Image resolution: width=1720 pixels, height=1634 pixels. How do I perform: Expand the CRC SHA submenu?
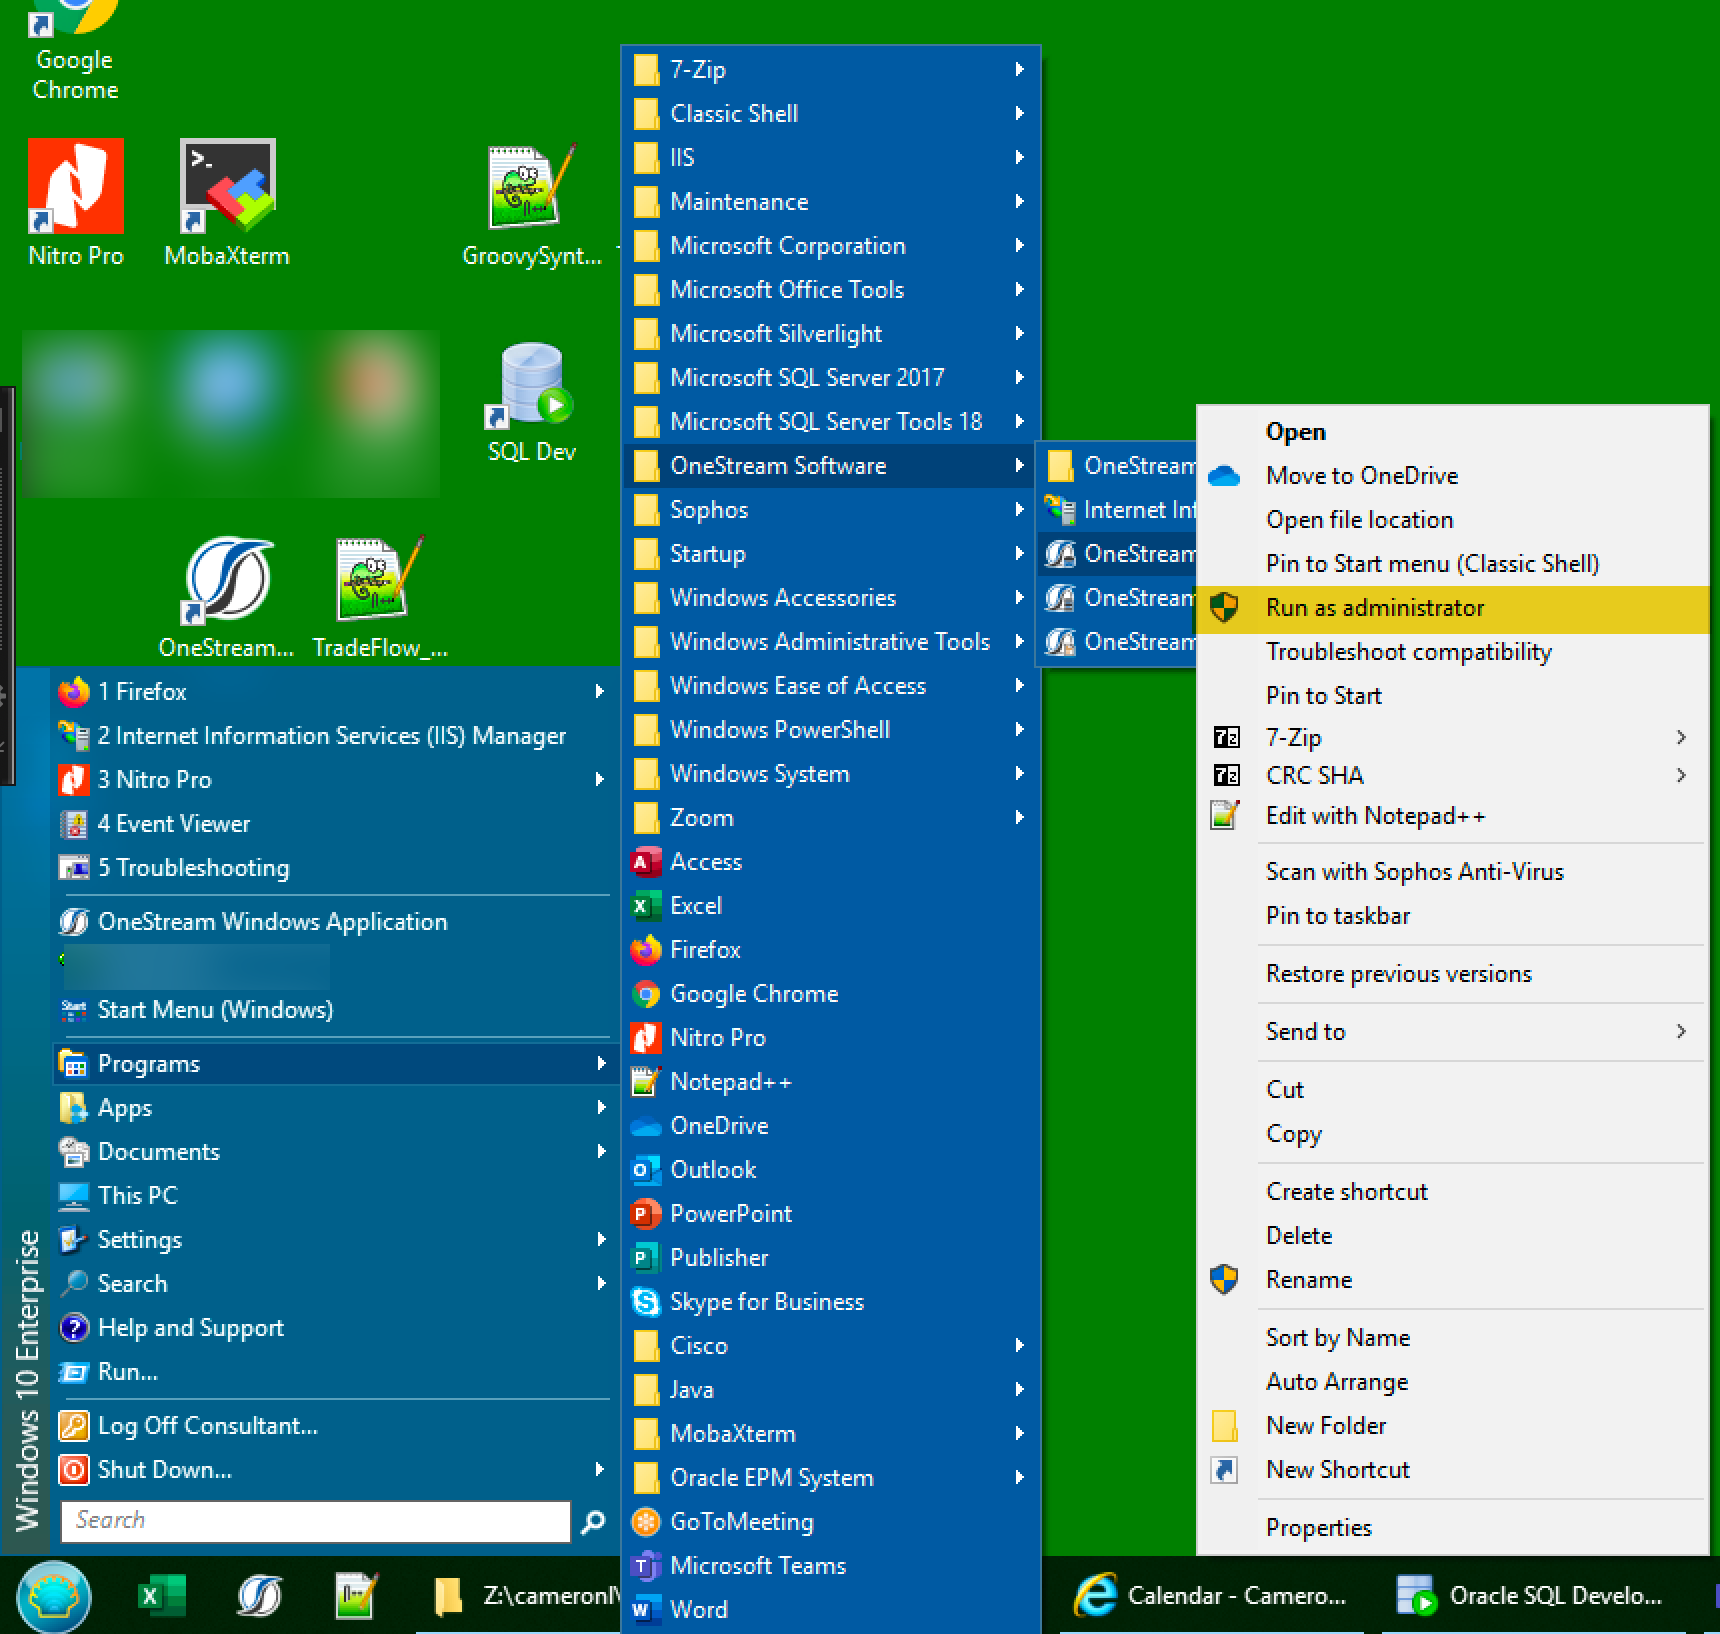tap(1453, 776)
